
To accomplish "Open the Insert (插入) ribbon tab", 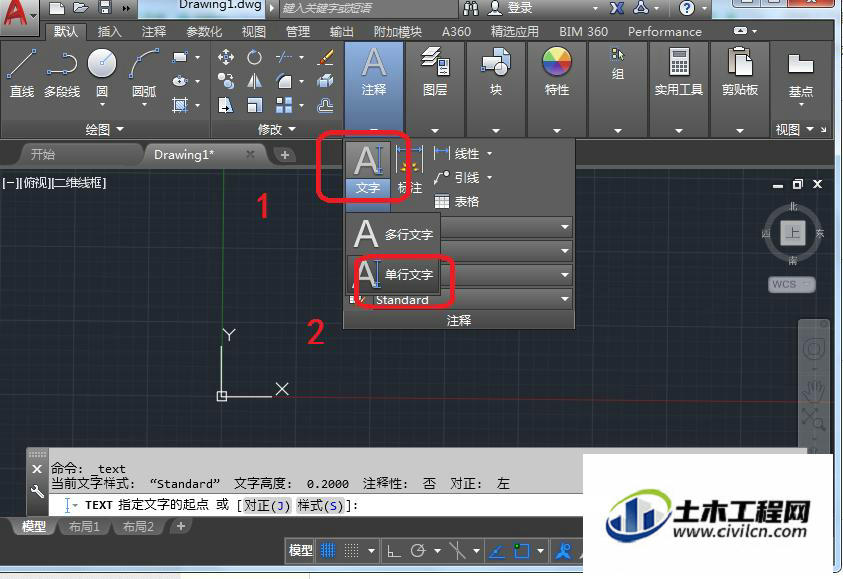I will point(109,32).
